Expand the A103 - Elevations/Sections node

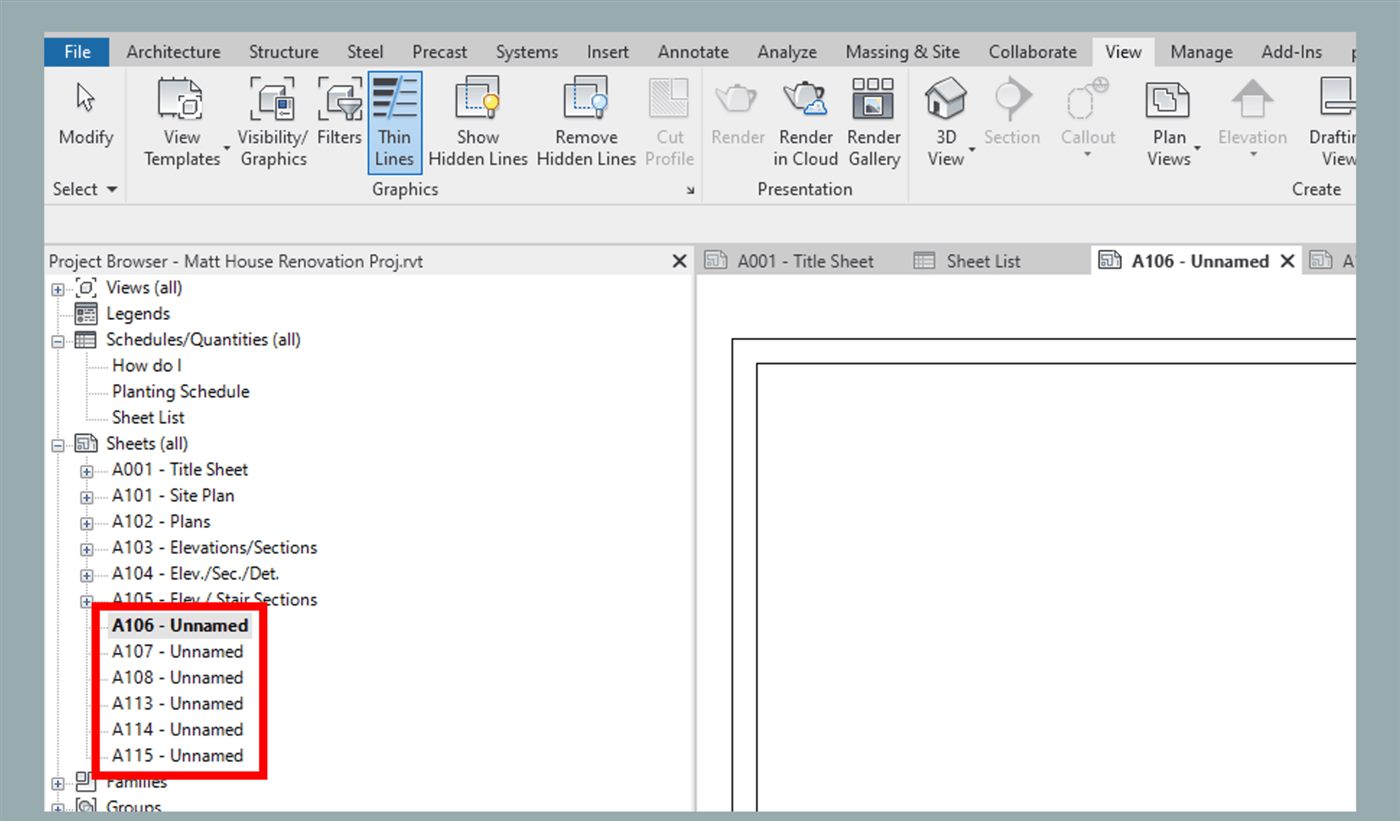coord(87,549)
